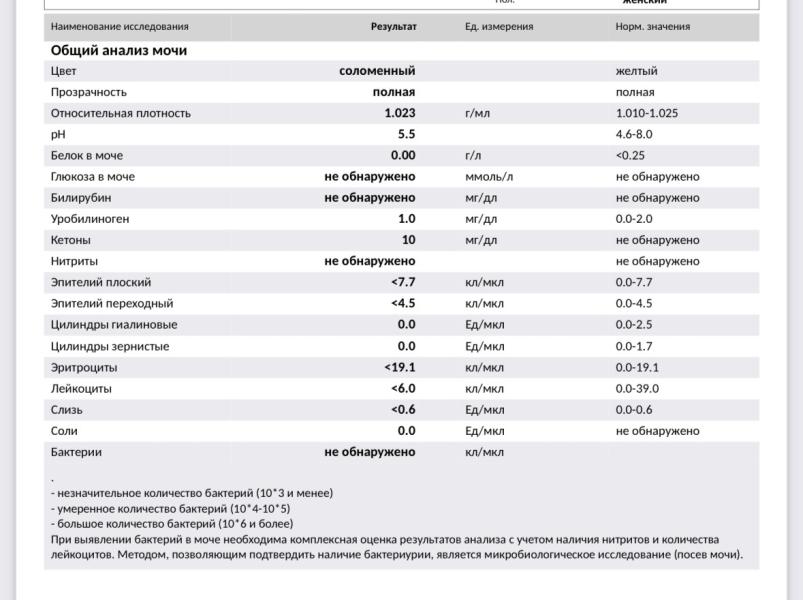803x600 pixels.
Task: Click the 'Кетоны' row label
Action: click(71, 240)
